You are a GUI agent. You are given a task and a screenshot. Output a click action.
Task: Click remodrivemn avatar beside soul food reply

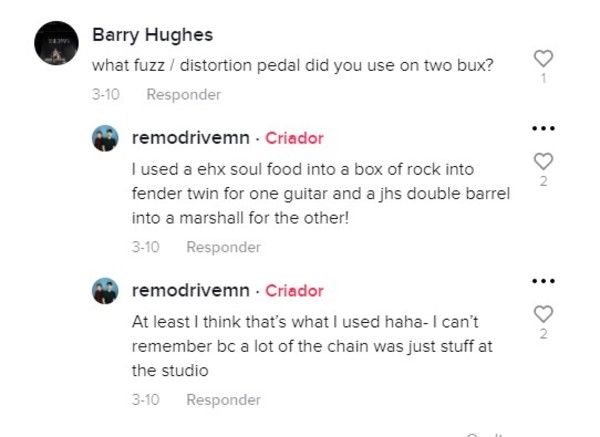(105, 138)
